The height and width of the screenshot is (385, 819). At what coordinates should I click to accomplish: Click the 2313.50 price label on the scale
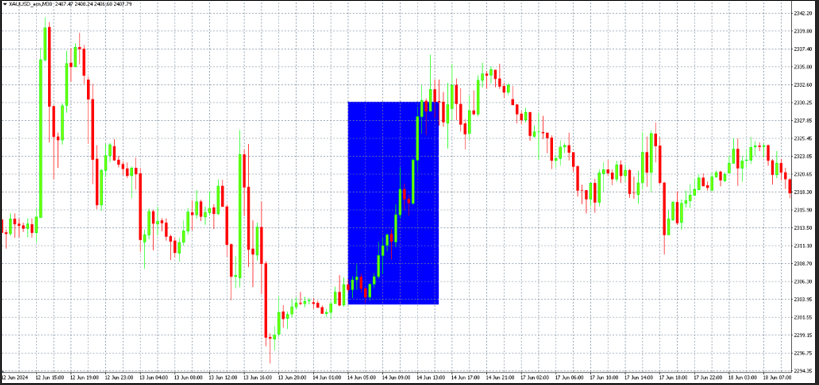click(x=803, y=228)
